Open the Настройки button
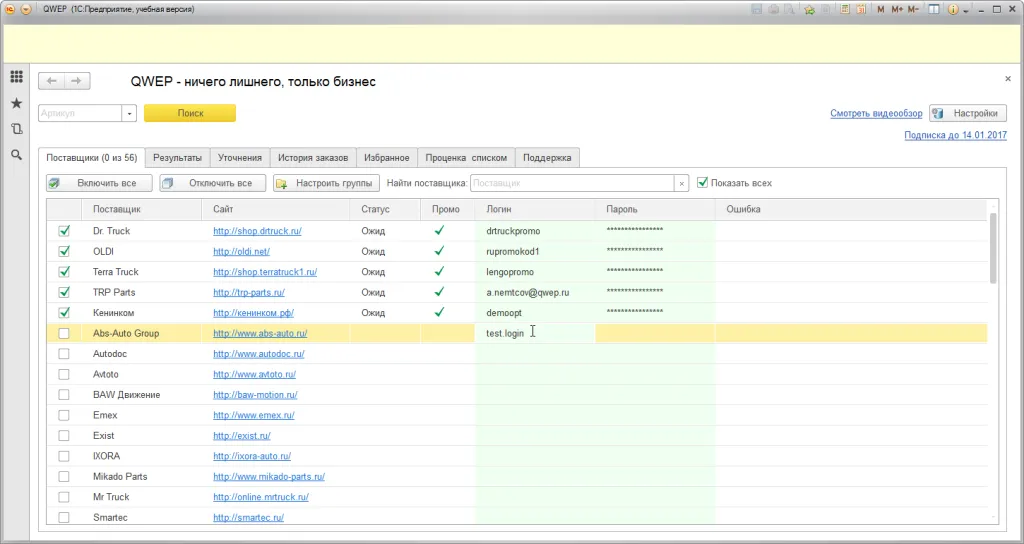Image resolution: width=1024 pixels, height=544 pixels. (968, 113)
